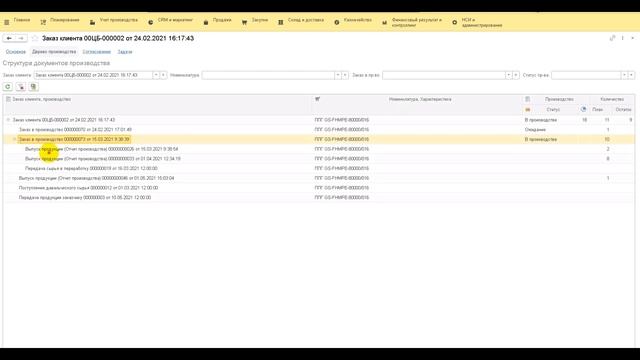Clear the Статус пр-ва field
This screenshot has width=640, height=360.
pos(631,75)
